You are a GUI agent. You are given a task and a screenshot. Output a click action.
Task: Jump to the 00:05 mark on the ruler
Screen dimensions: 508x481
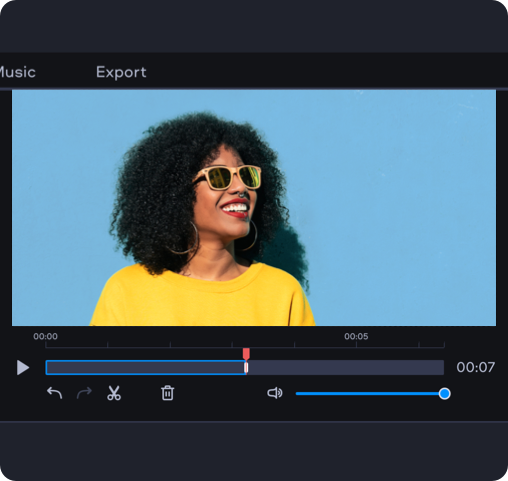click(356, 336)
